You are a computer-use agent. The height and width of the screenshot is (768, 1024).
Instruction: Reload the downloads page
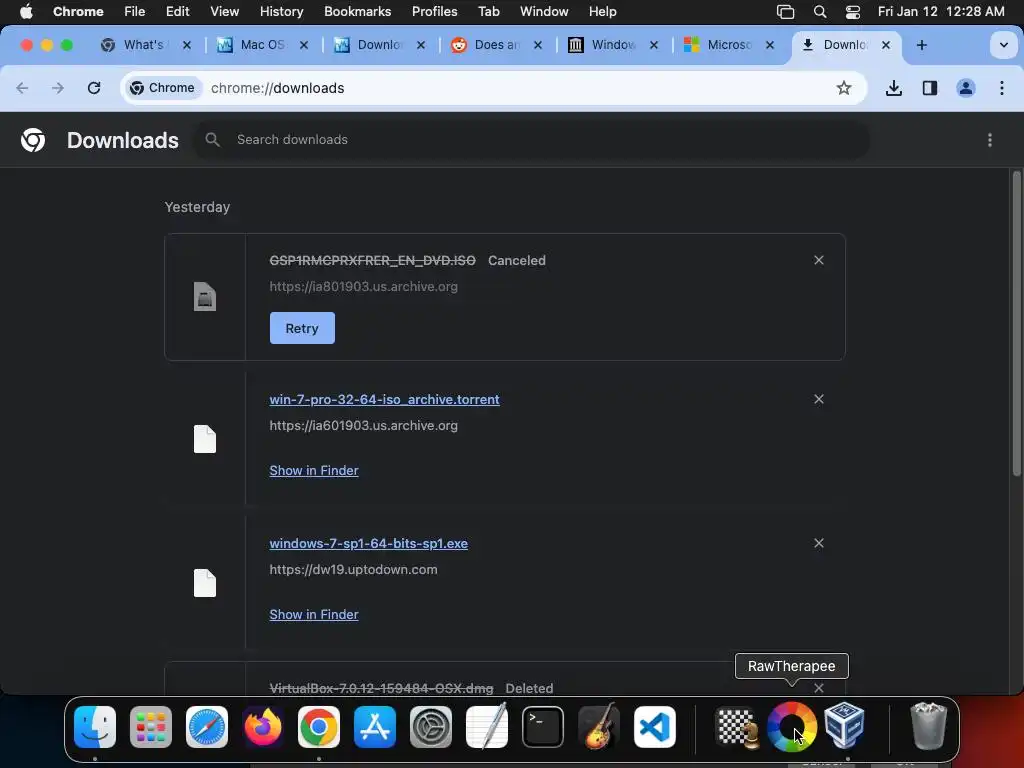click(x=94, y=88)
